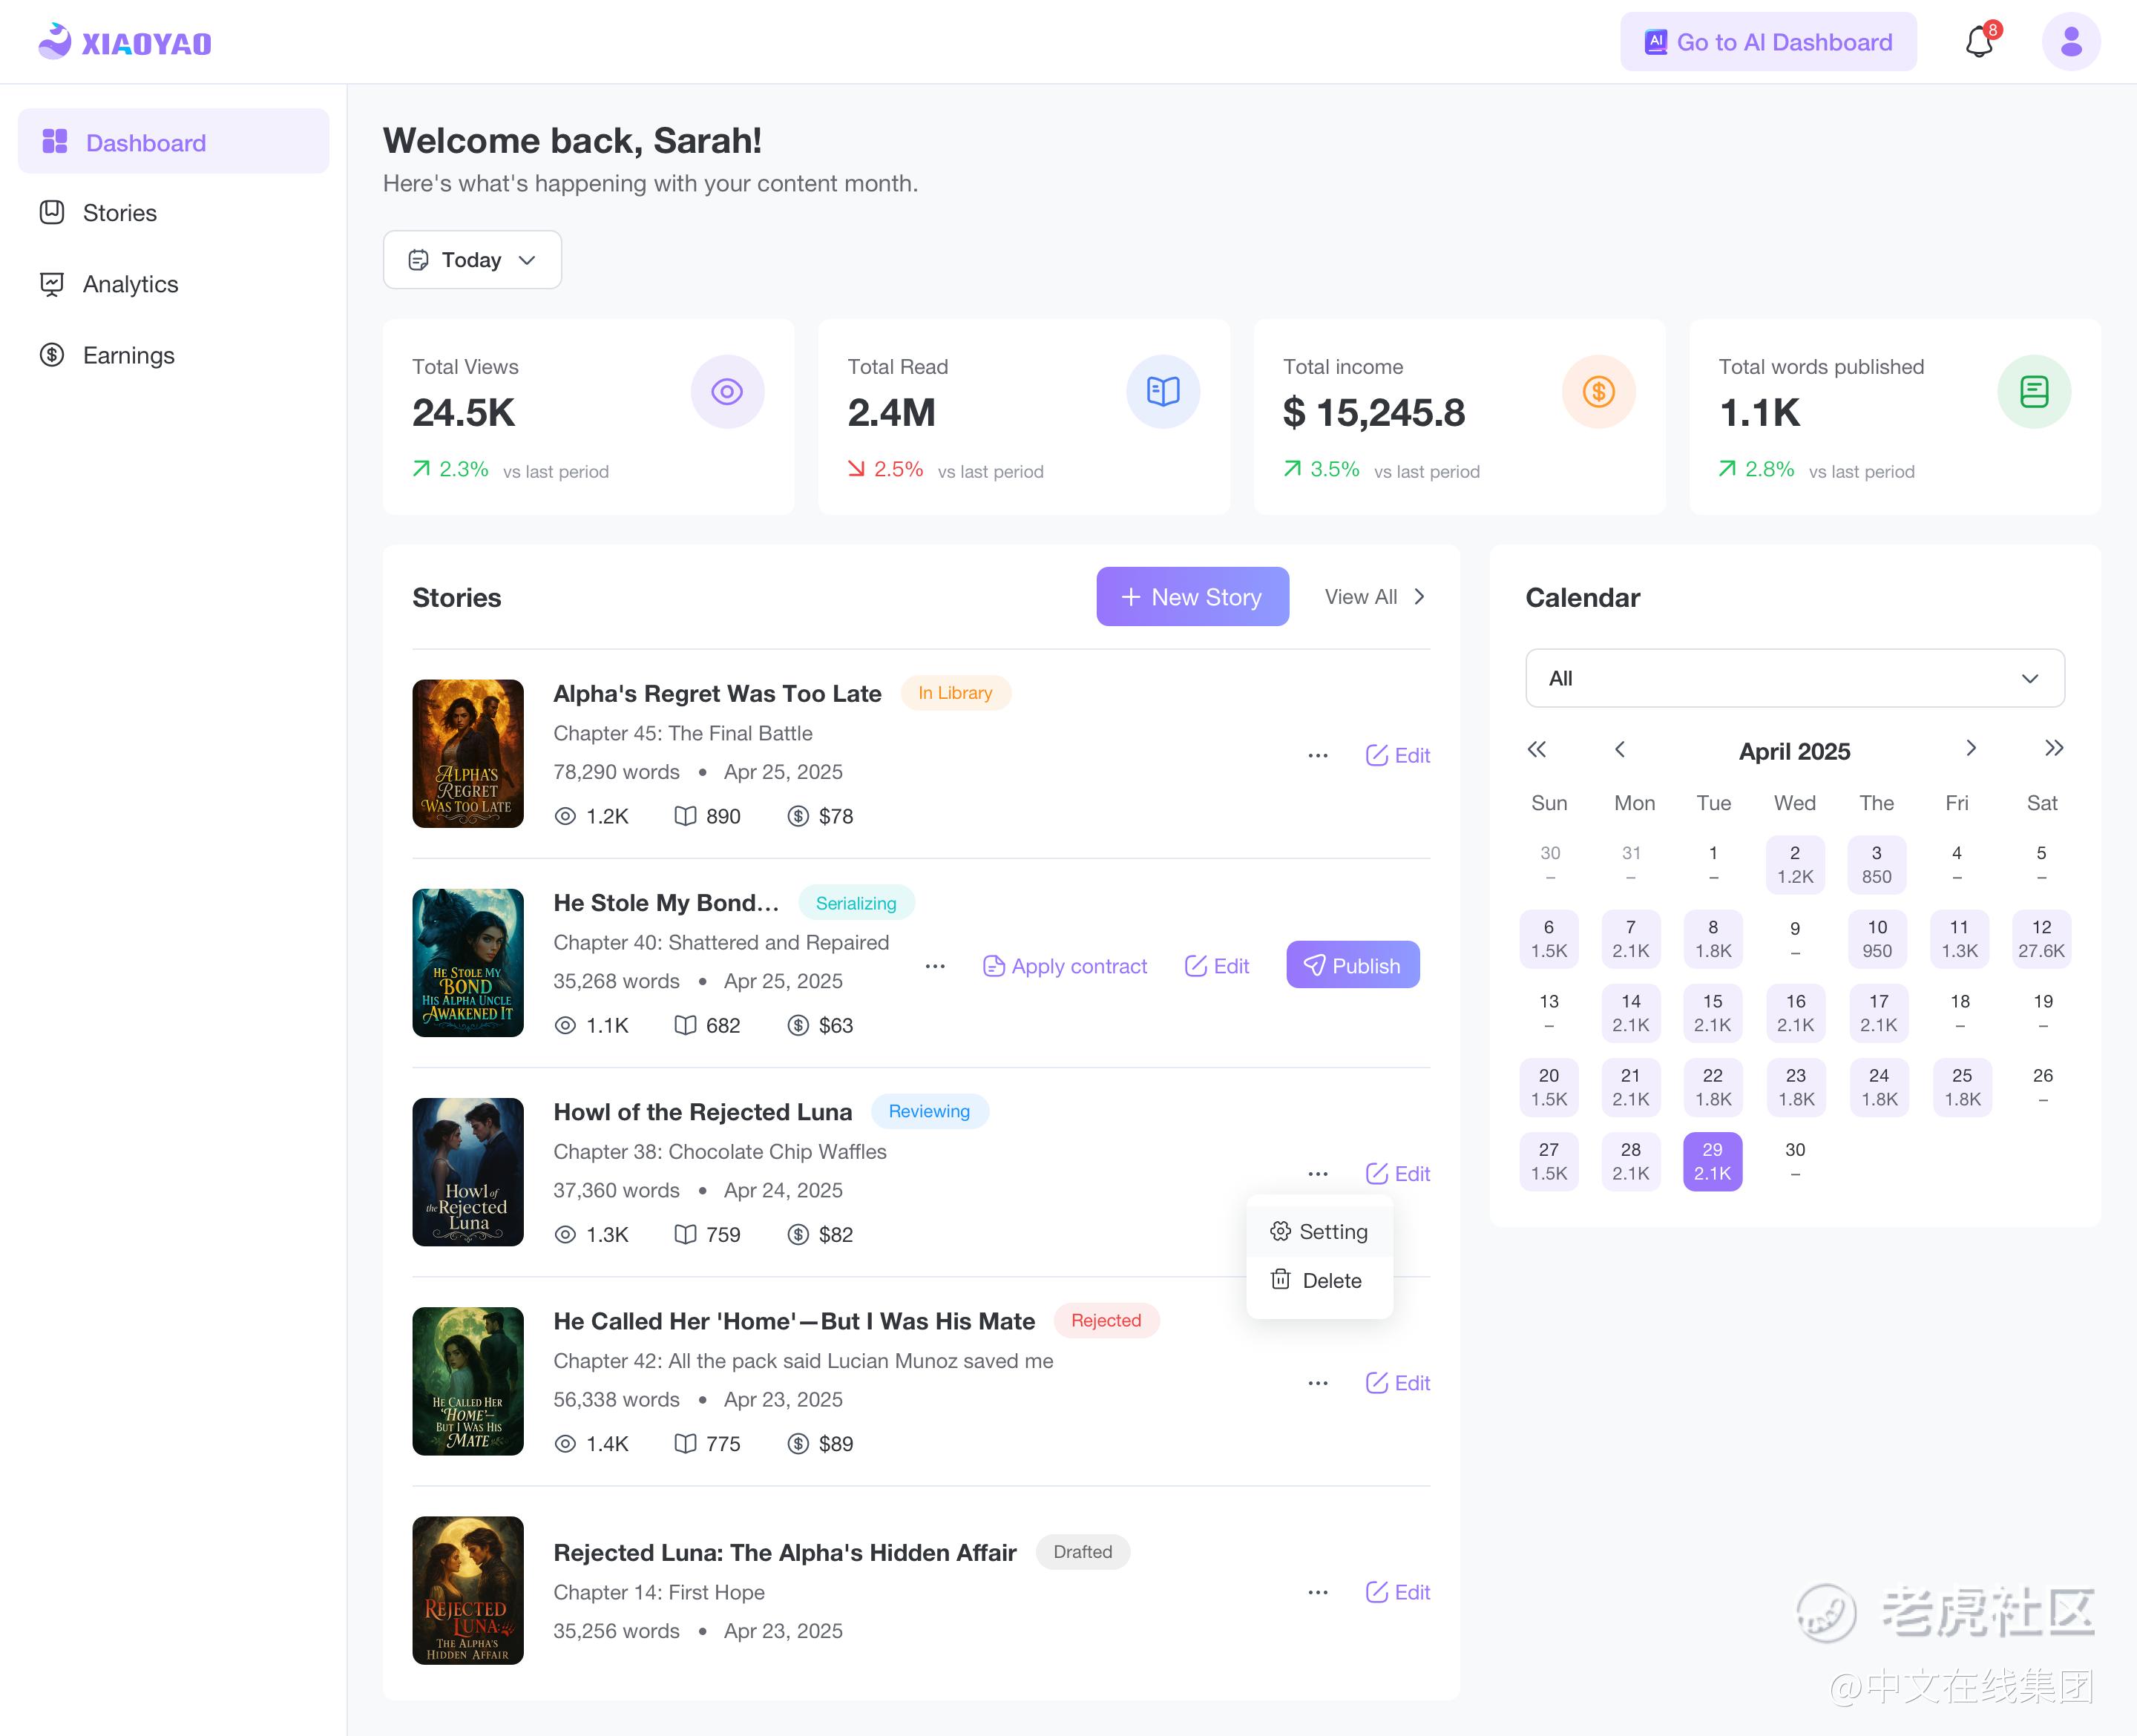Click the Total Read book icon

coord(1163,392)
